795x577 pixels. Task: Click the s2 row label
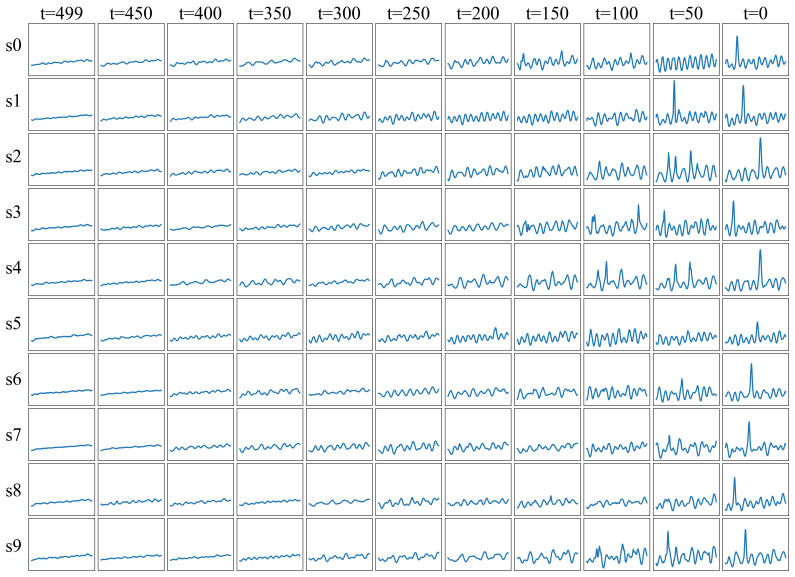14,157
